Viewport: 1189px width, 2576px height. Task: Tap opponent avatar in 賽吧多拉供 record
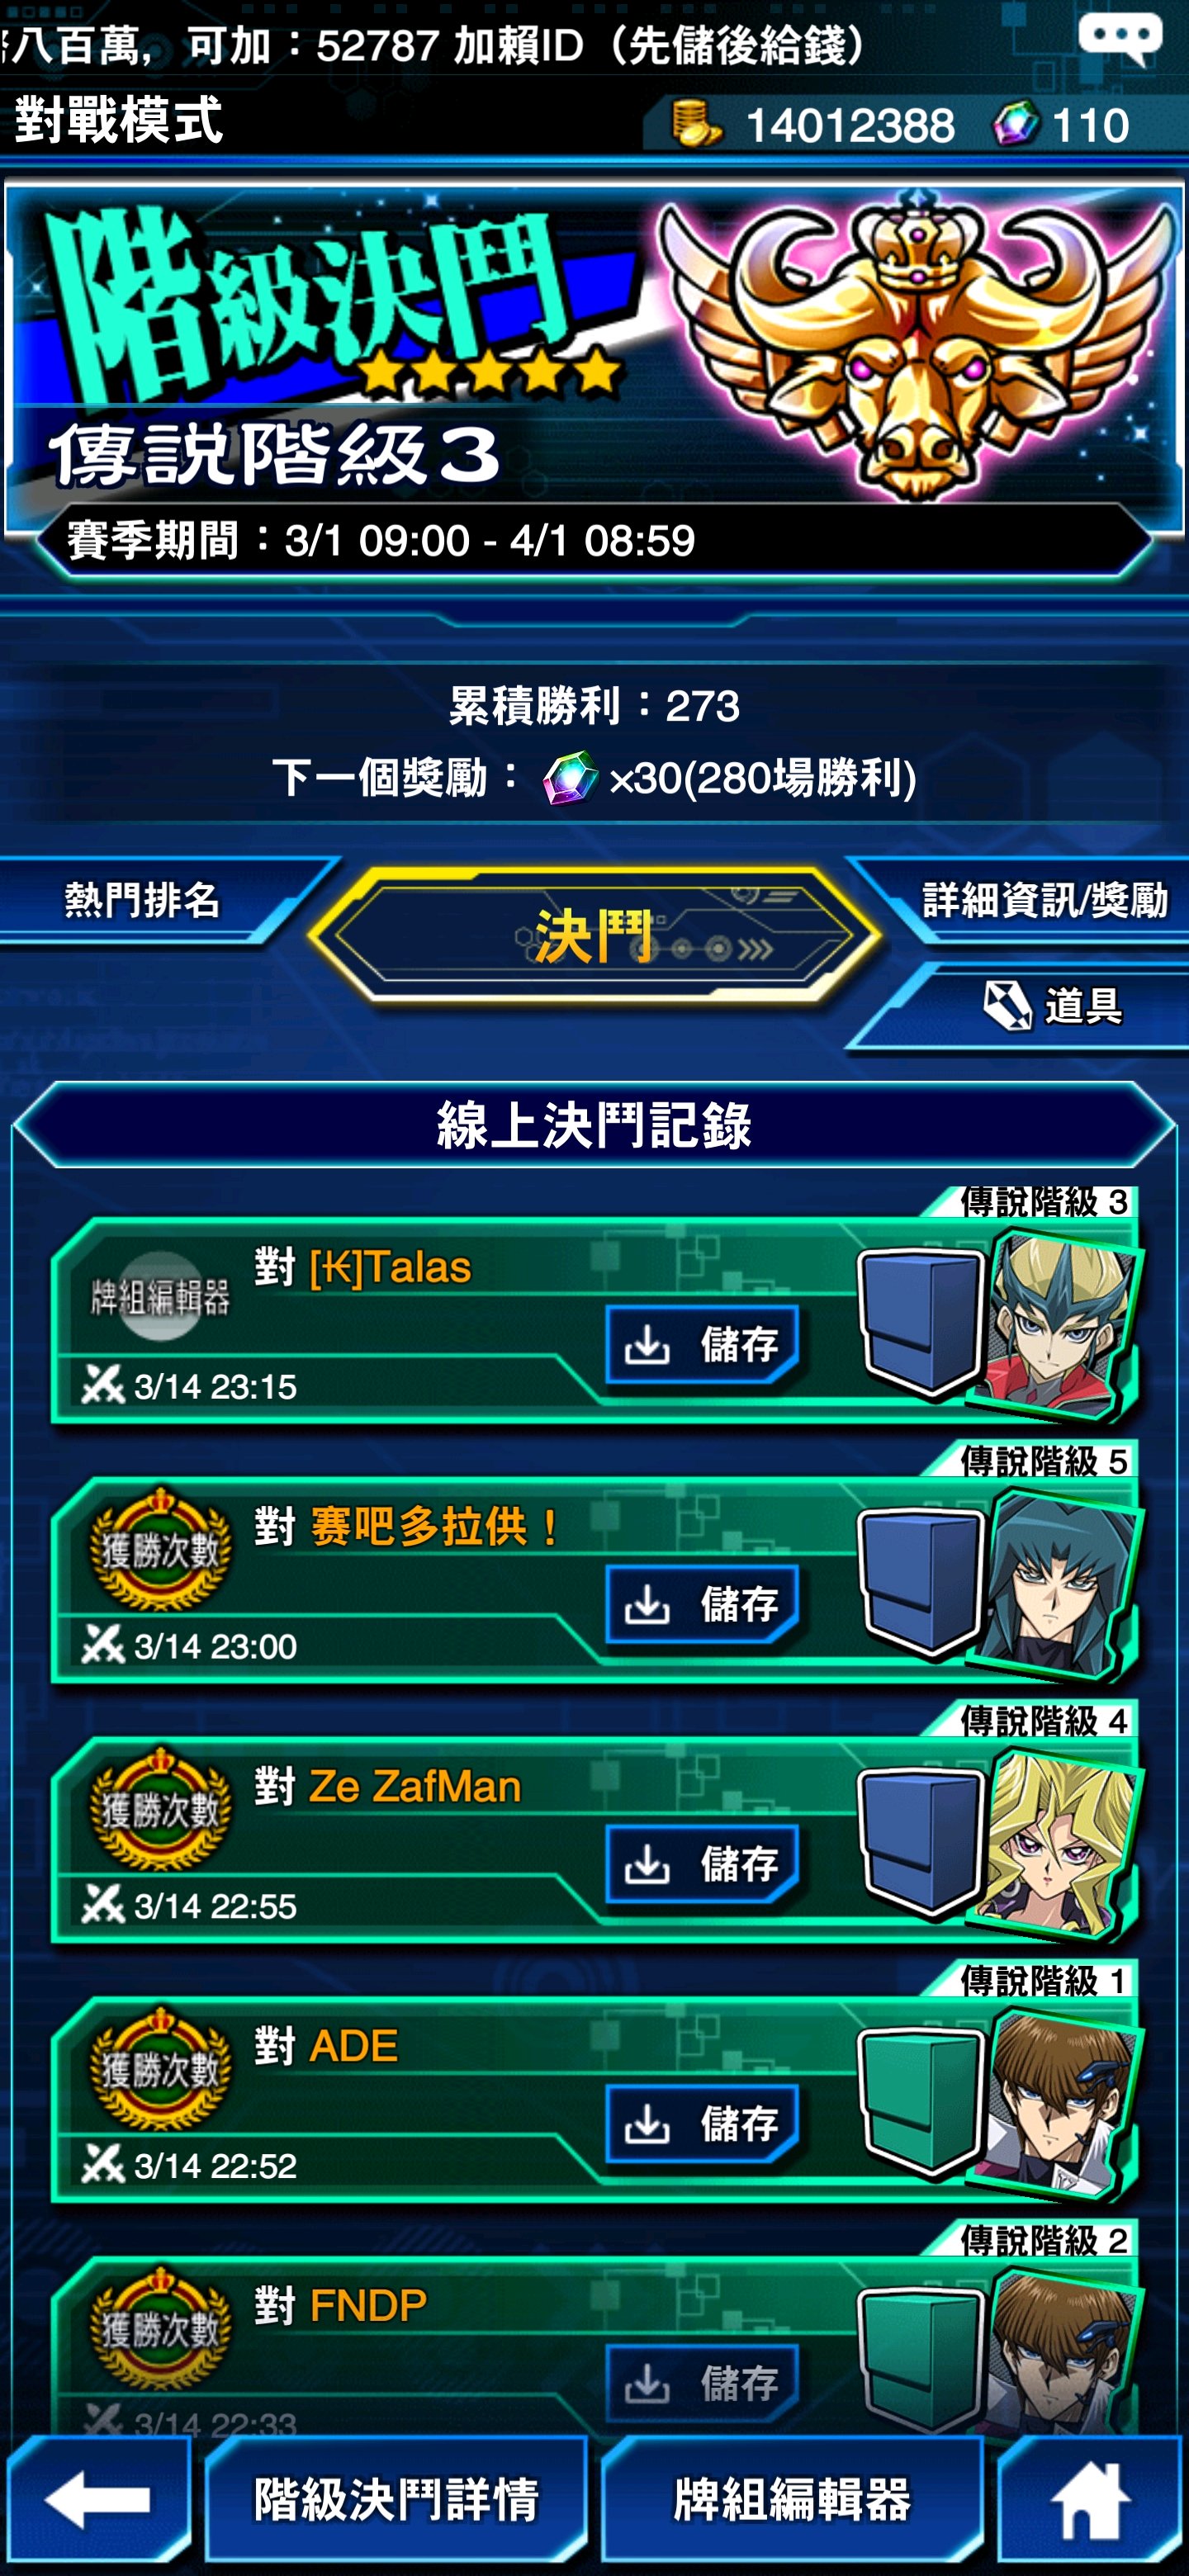[x=1058, y=1582]
